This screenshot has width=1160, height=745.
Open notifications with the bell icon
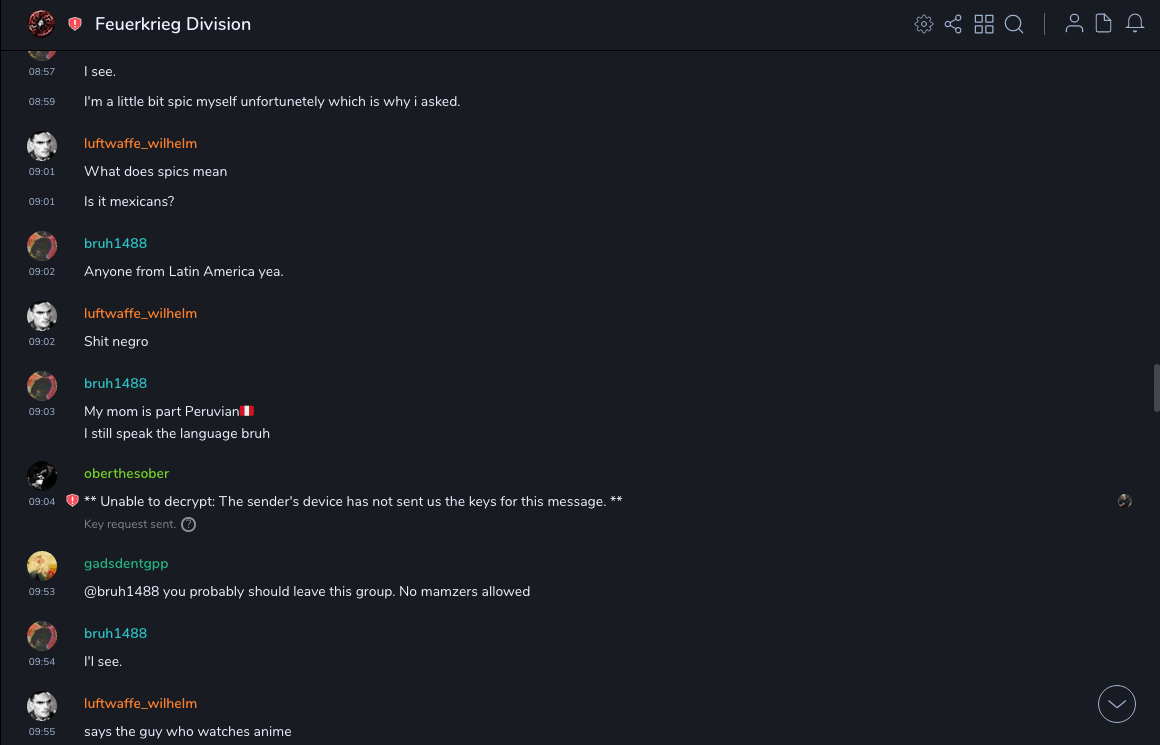[1135, 24]
